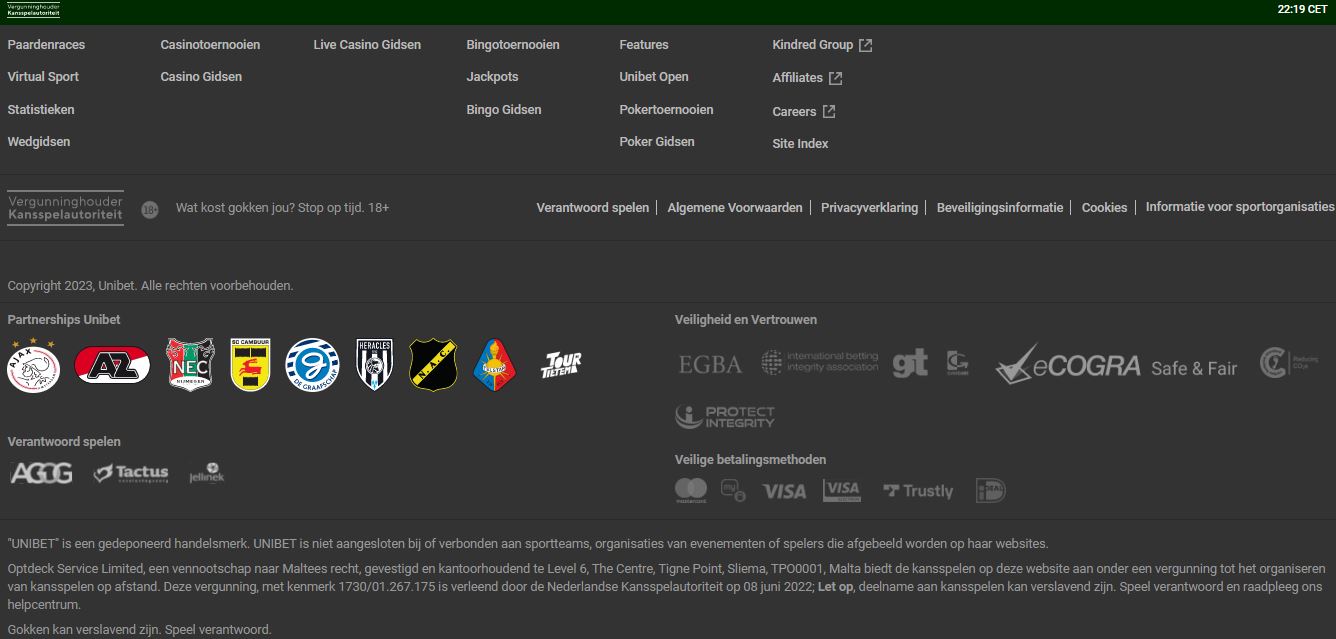Open Live Casino Gidsen

click(x=367, y=45)
